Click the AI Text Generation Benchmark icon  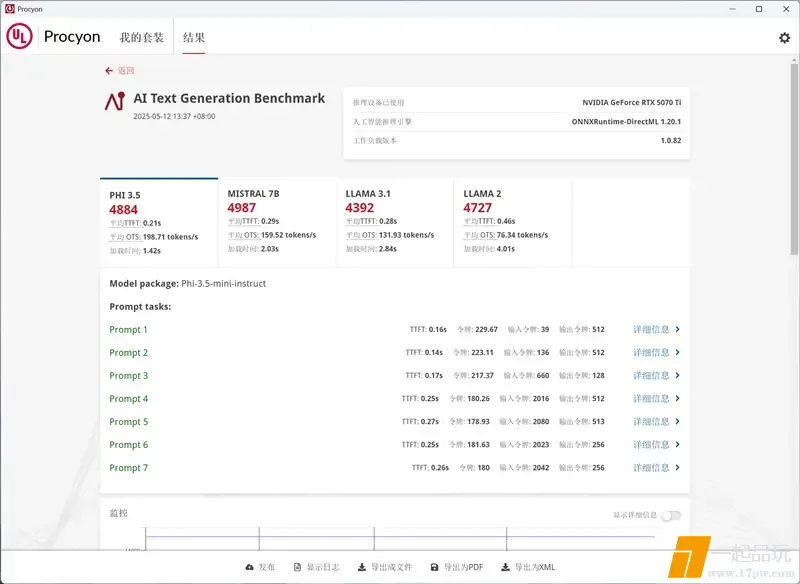pos(115,101)
